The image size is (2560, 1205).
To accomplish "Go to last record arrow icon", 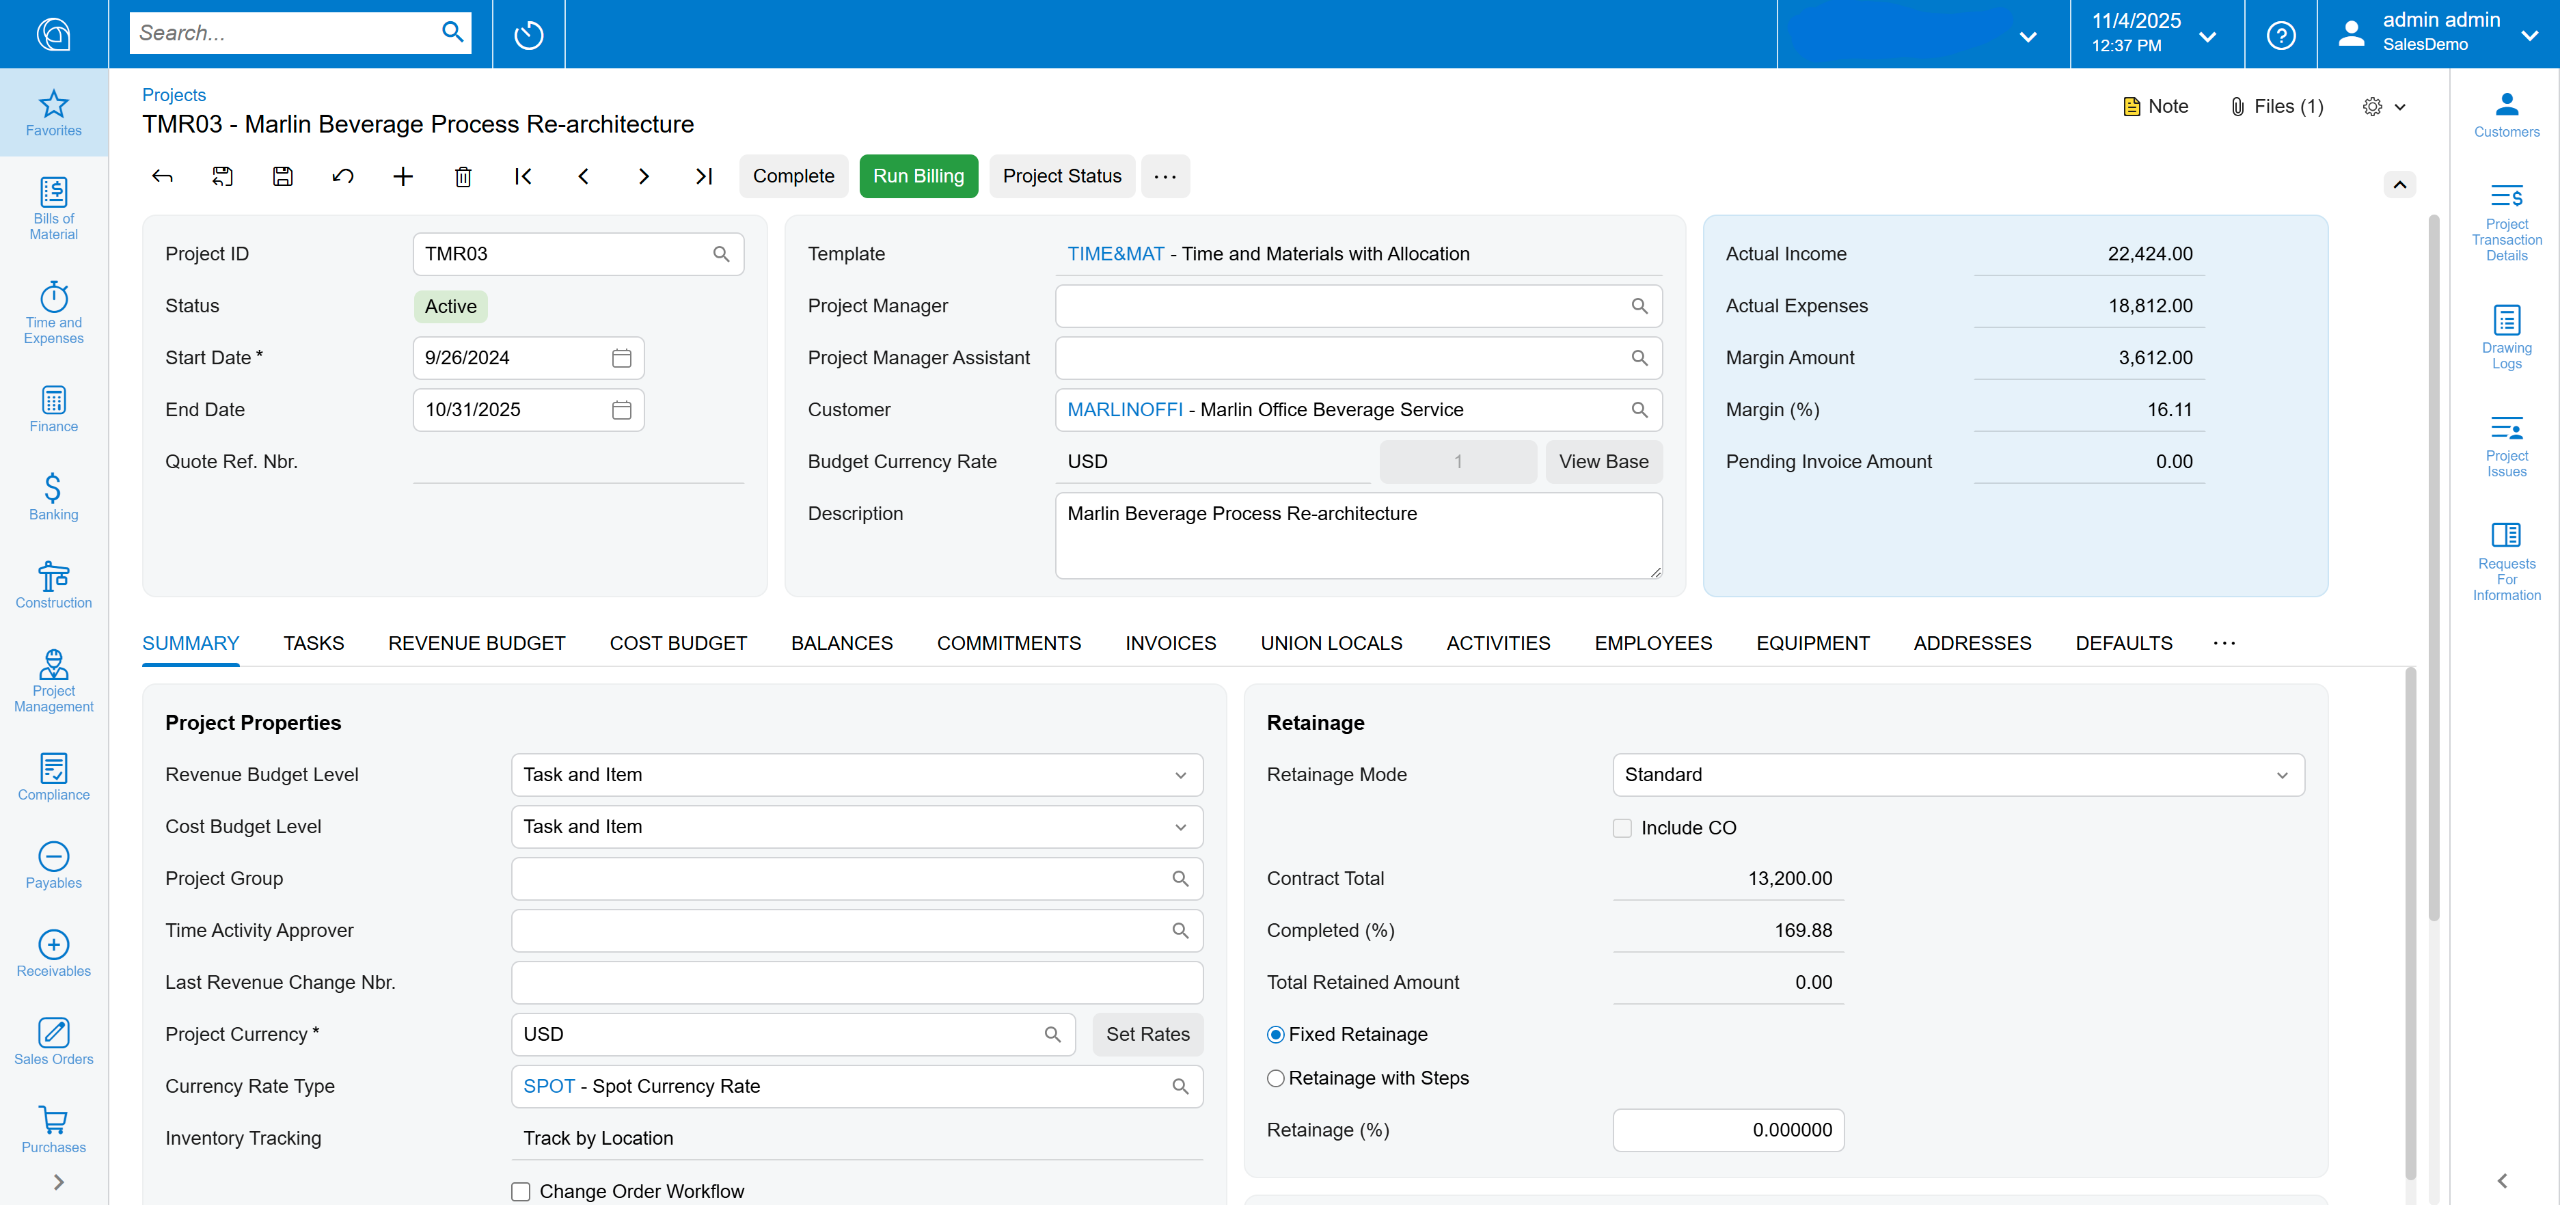I will [704, 177].
